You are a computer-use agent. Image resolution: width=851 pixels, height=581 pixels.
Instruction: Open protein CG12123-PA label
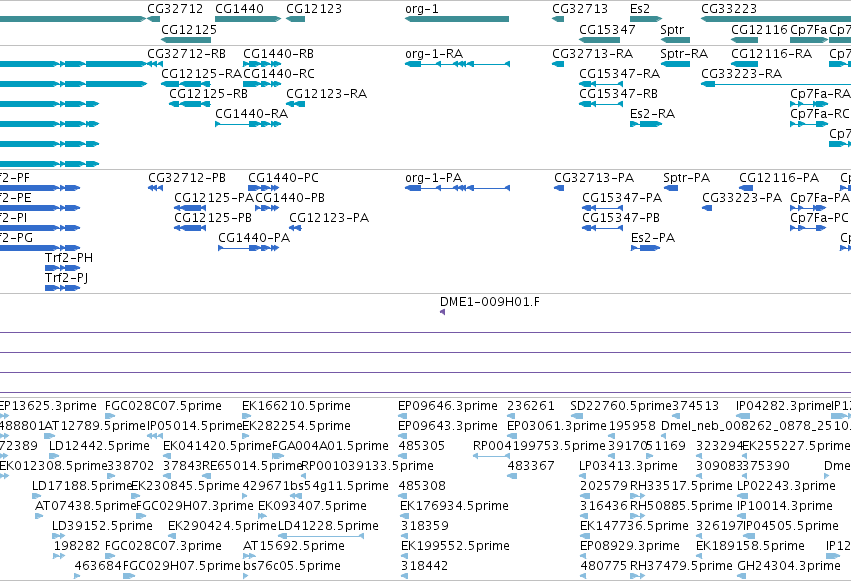(x=329, y=218)
